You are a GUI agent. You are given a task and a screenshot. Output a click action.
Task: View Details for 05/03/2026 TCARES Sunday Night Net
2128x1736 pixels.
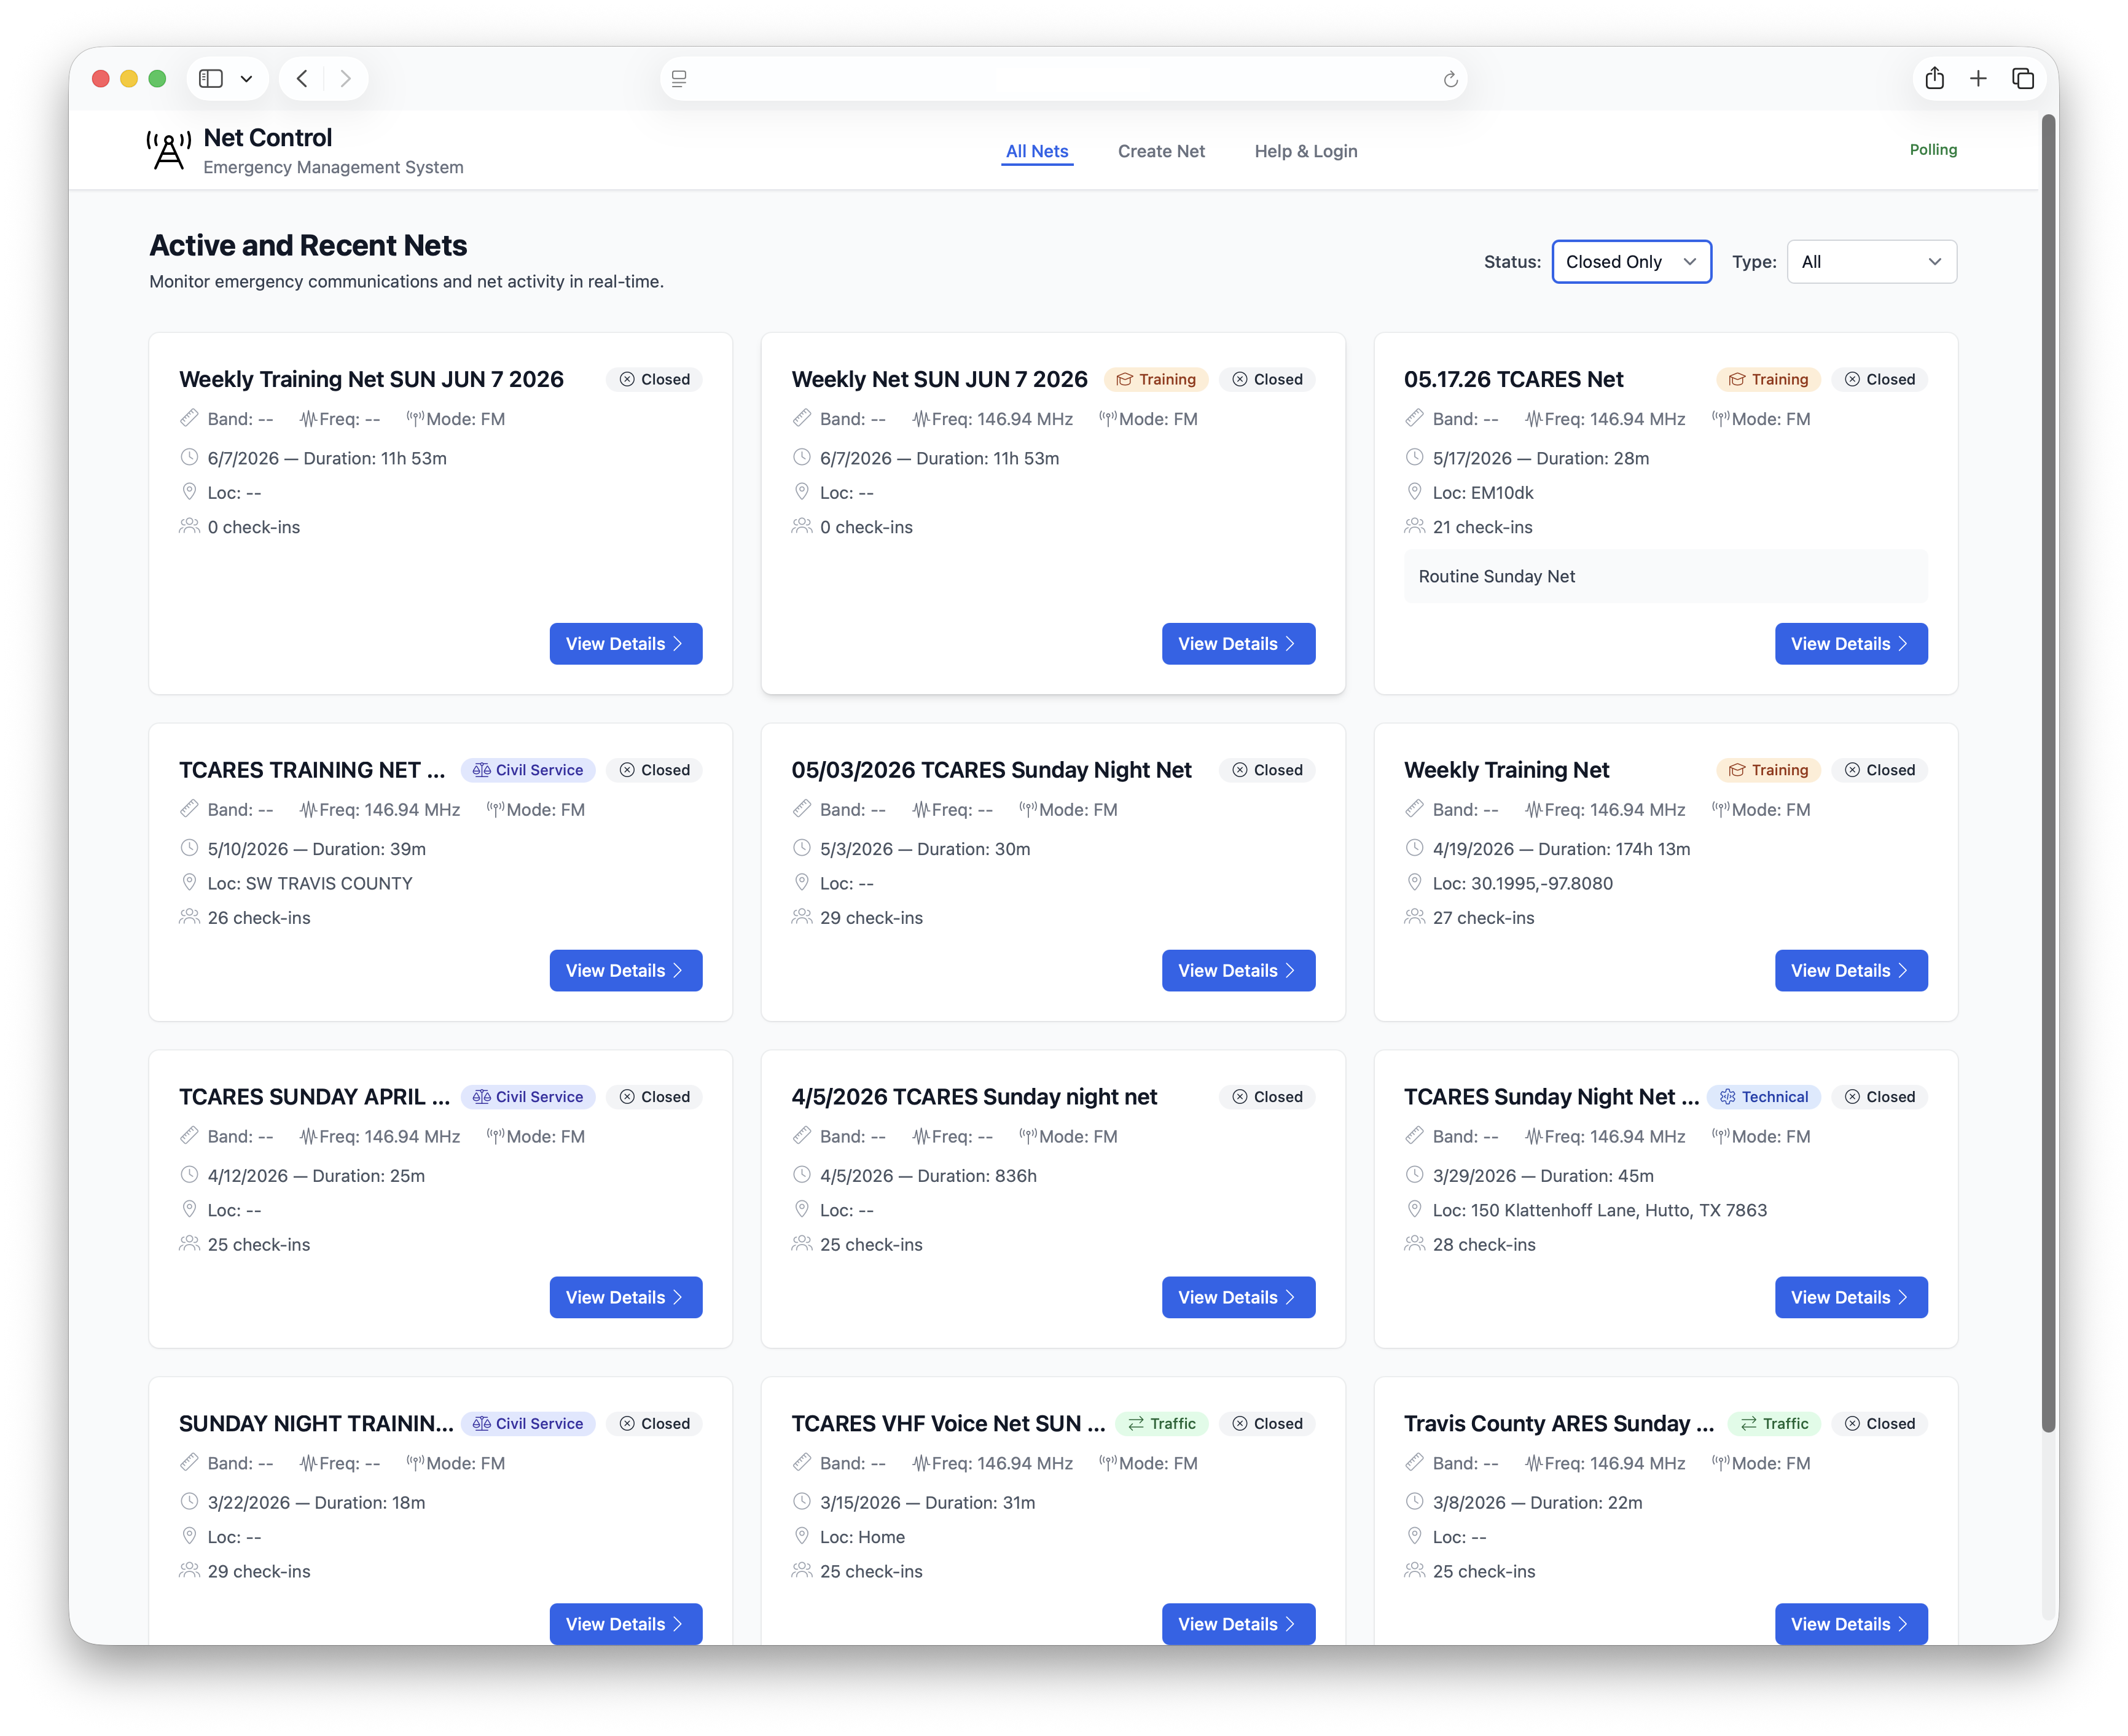[1238, 970]
